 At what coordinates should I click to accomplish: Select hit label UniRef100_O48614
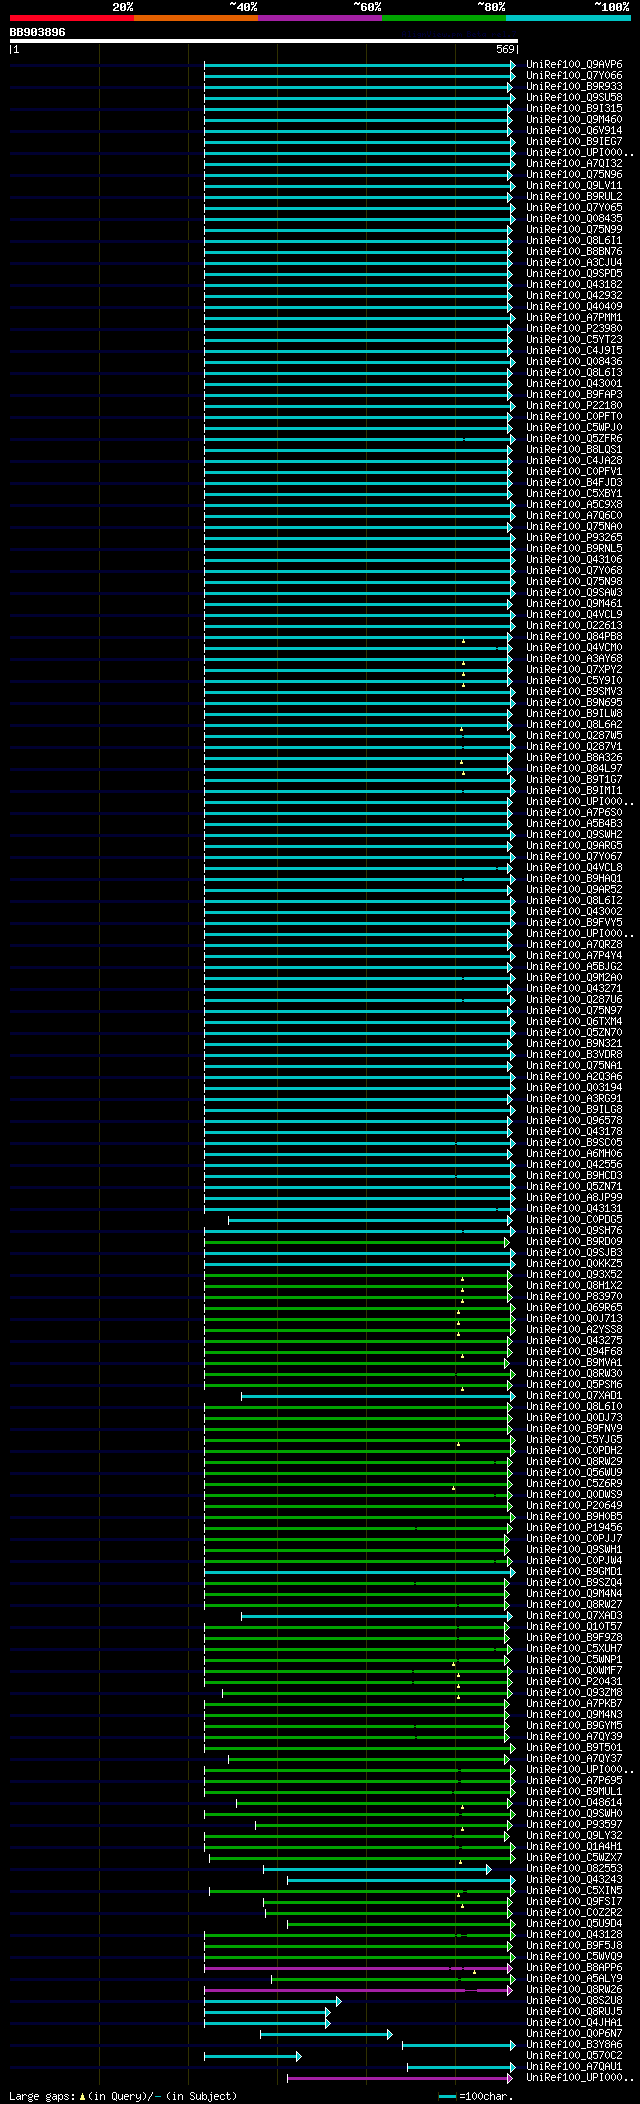point(574,1803)
